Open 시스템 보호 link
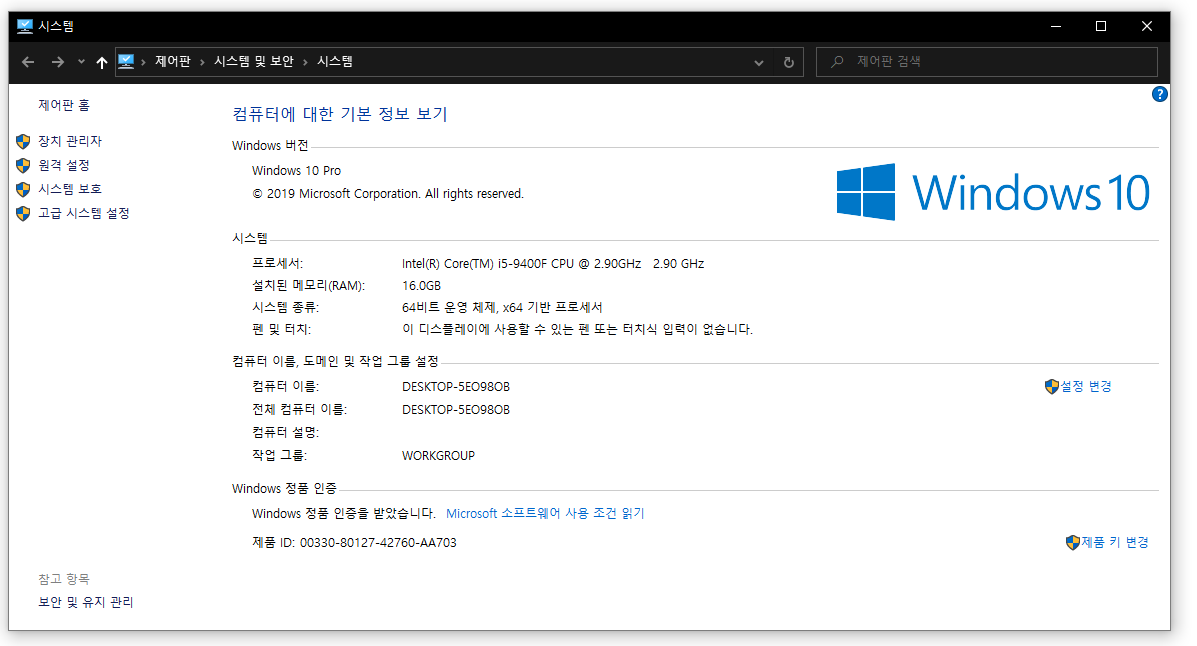Image resolution: width=1197 pixels, height=646 pixels. pos(70,189)
